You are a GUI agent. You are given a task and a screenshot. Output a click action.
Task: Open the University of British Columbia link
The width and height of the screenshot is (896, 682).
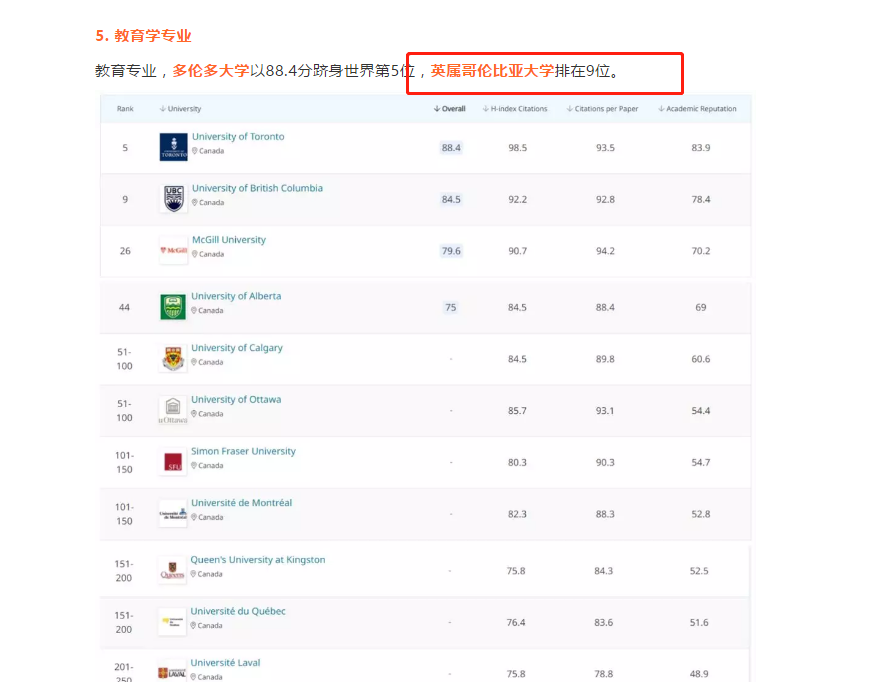(x=257, y=188)
